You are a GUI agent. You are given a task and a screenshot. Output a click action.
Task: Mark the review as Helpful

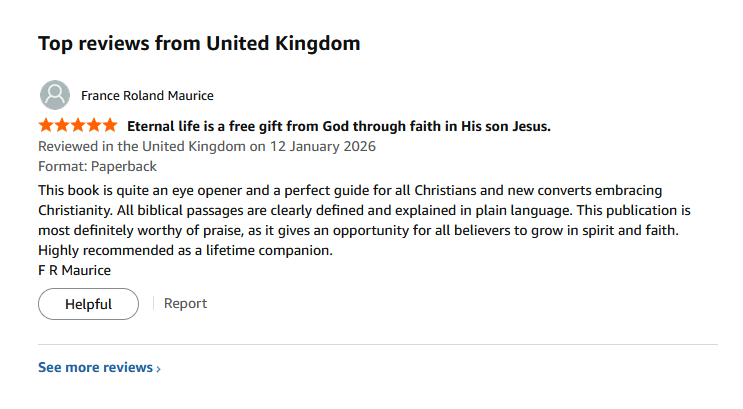88,304
